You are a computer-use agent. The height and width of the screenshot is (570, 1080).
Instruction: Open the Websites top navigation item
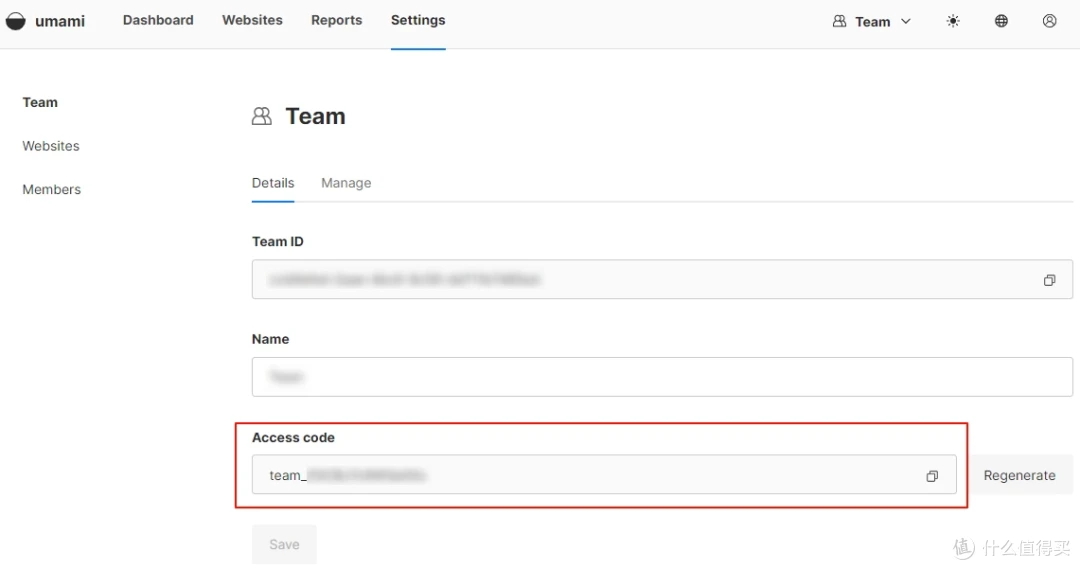coord(252,21)
